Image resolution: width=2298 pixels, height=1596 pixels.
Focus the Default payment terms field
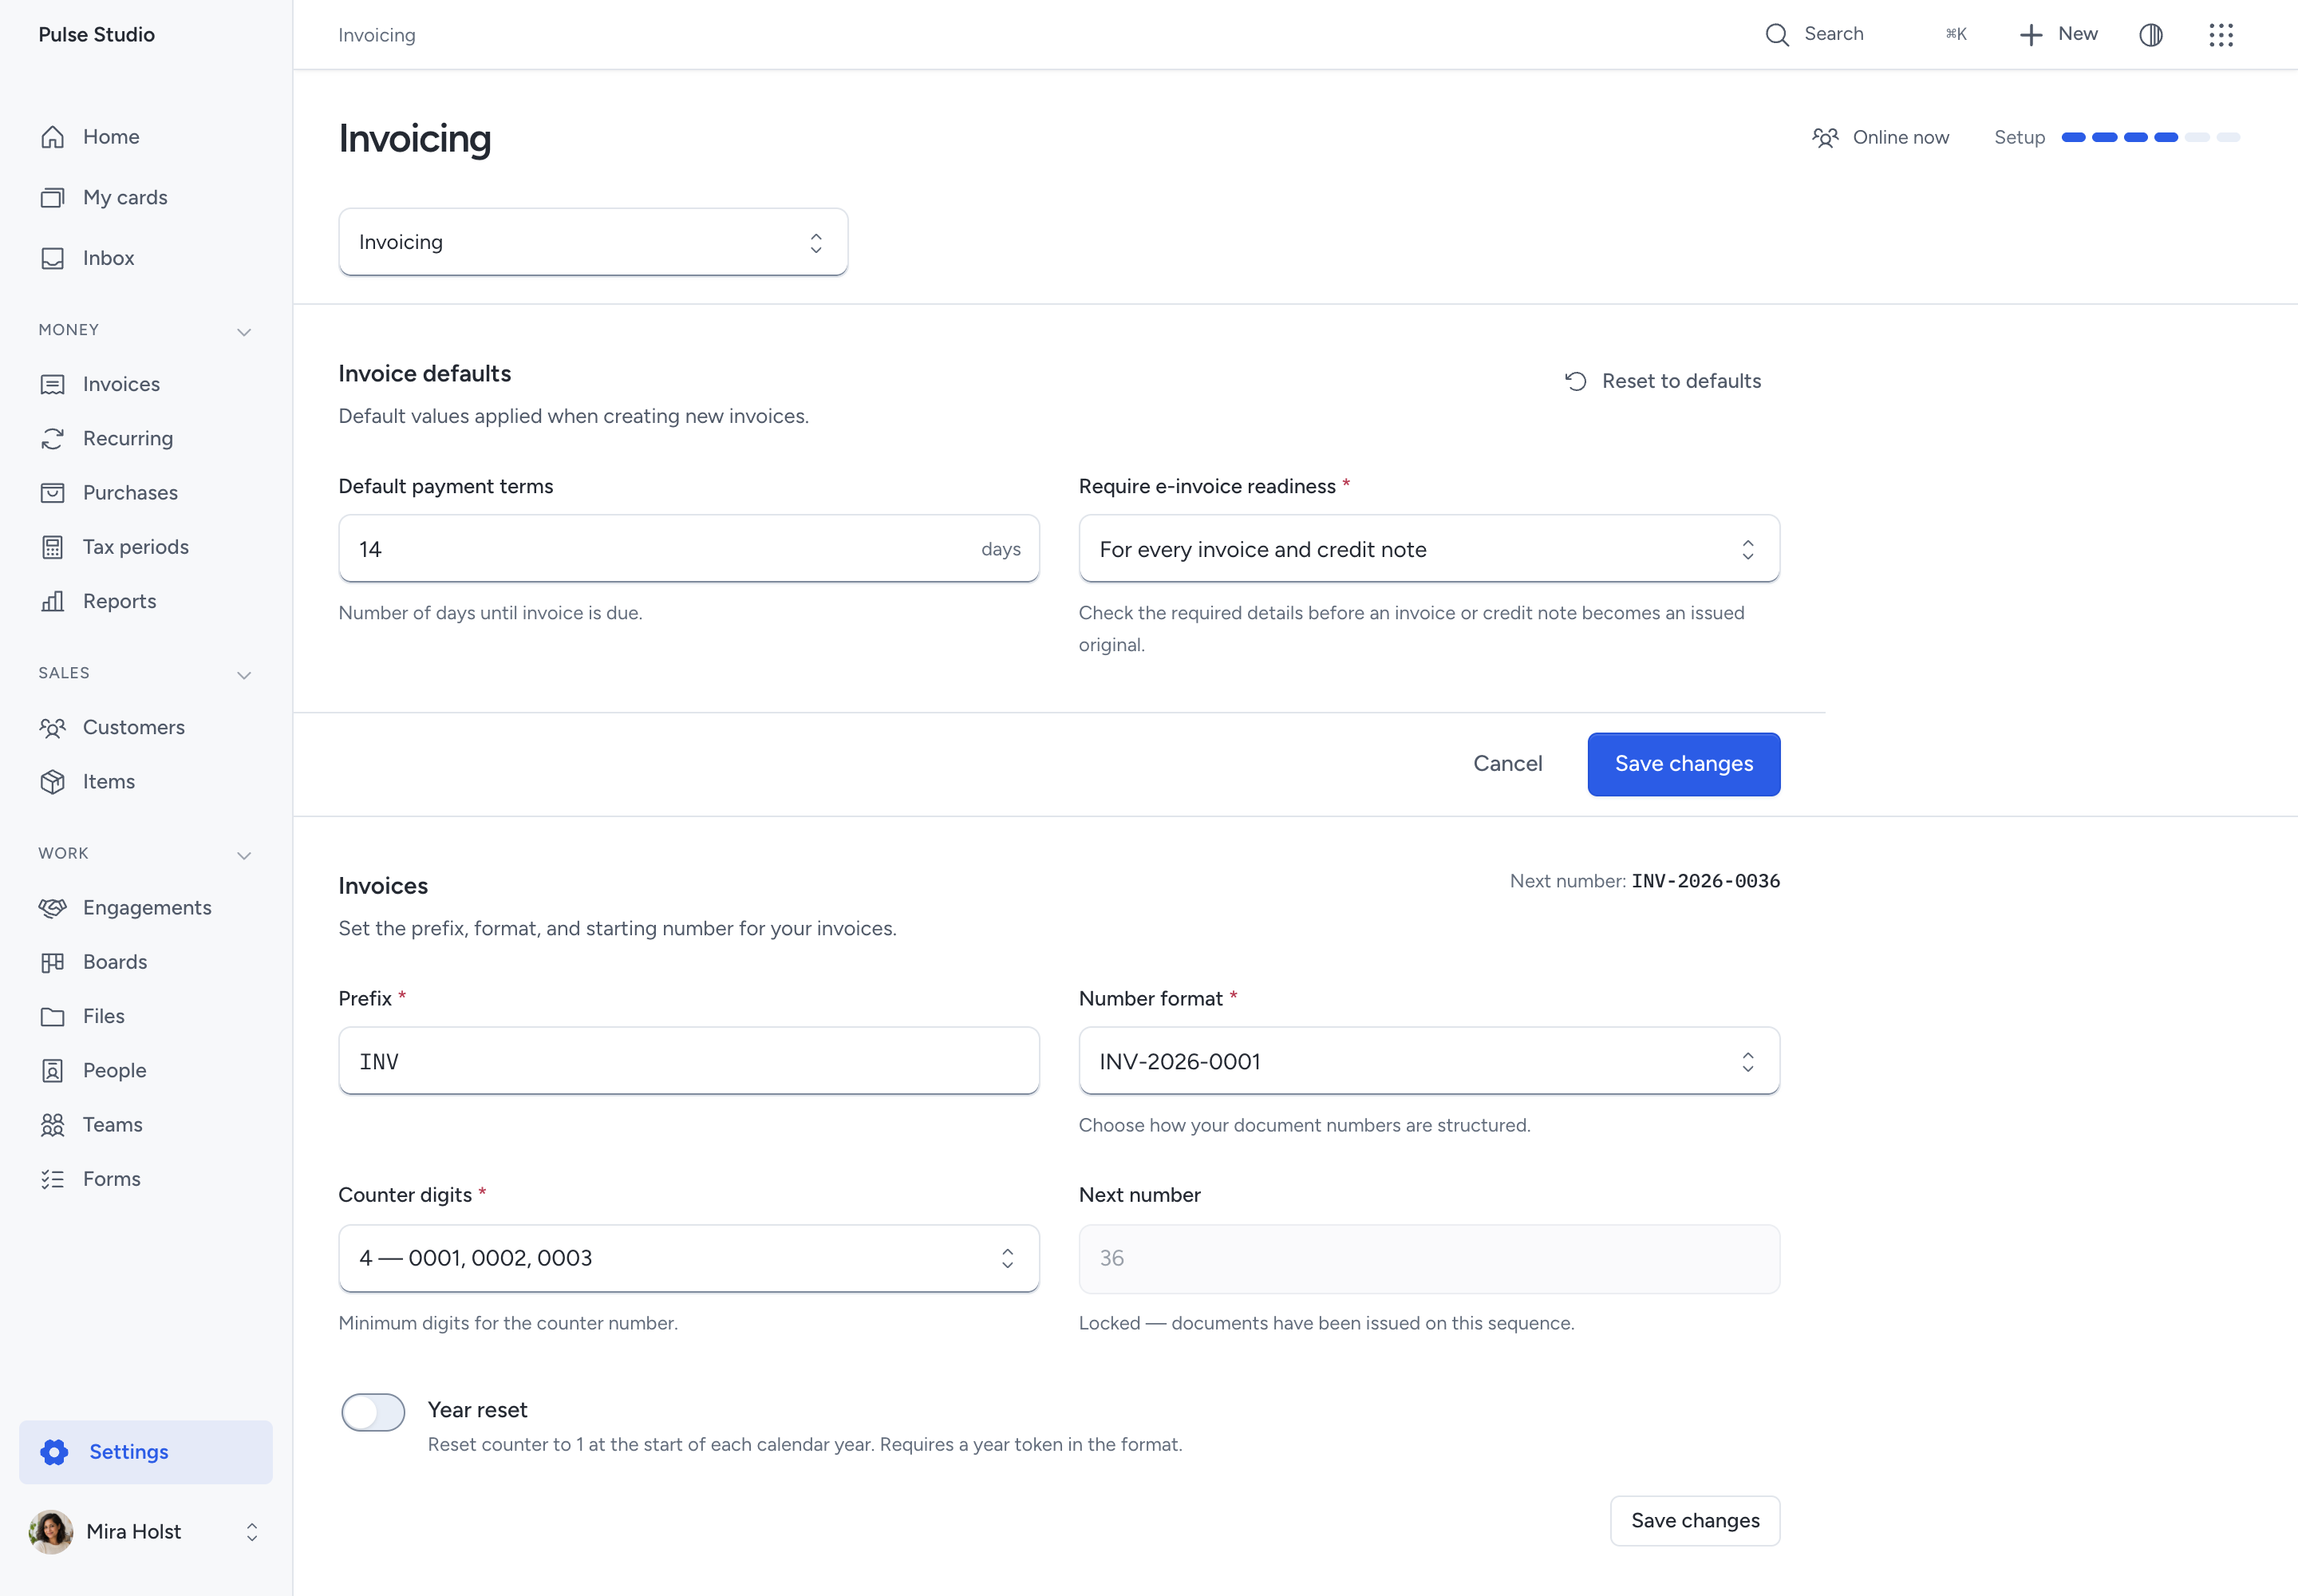coord(689,549)
